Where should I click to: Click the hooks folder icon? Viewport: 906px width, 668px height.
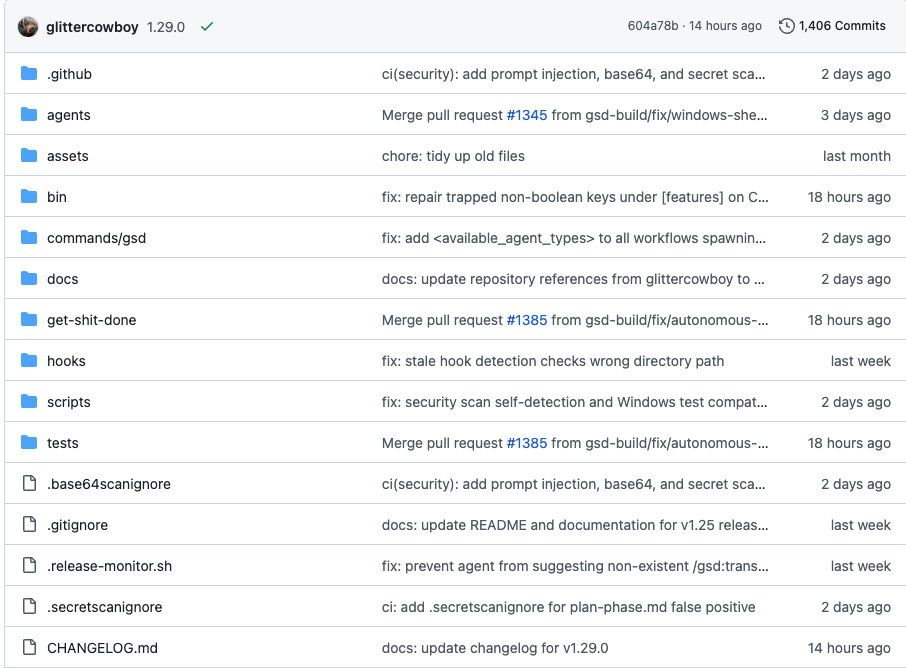coord(29,361)
